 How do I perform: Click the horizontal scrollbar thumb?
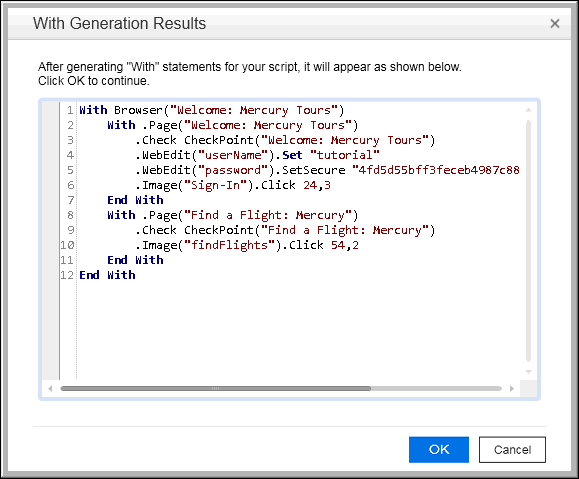[216, 389]
